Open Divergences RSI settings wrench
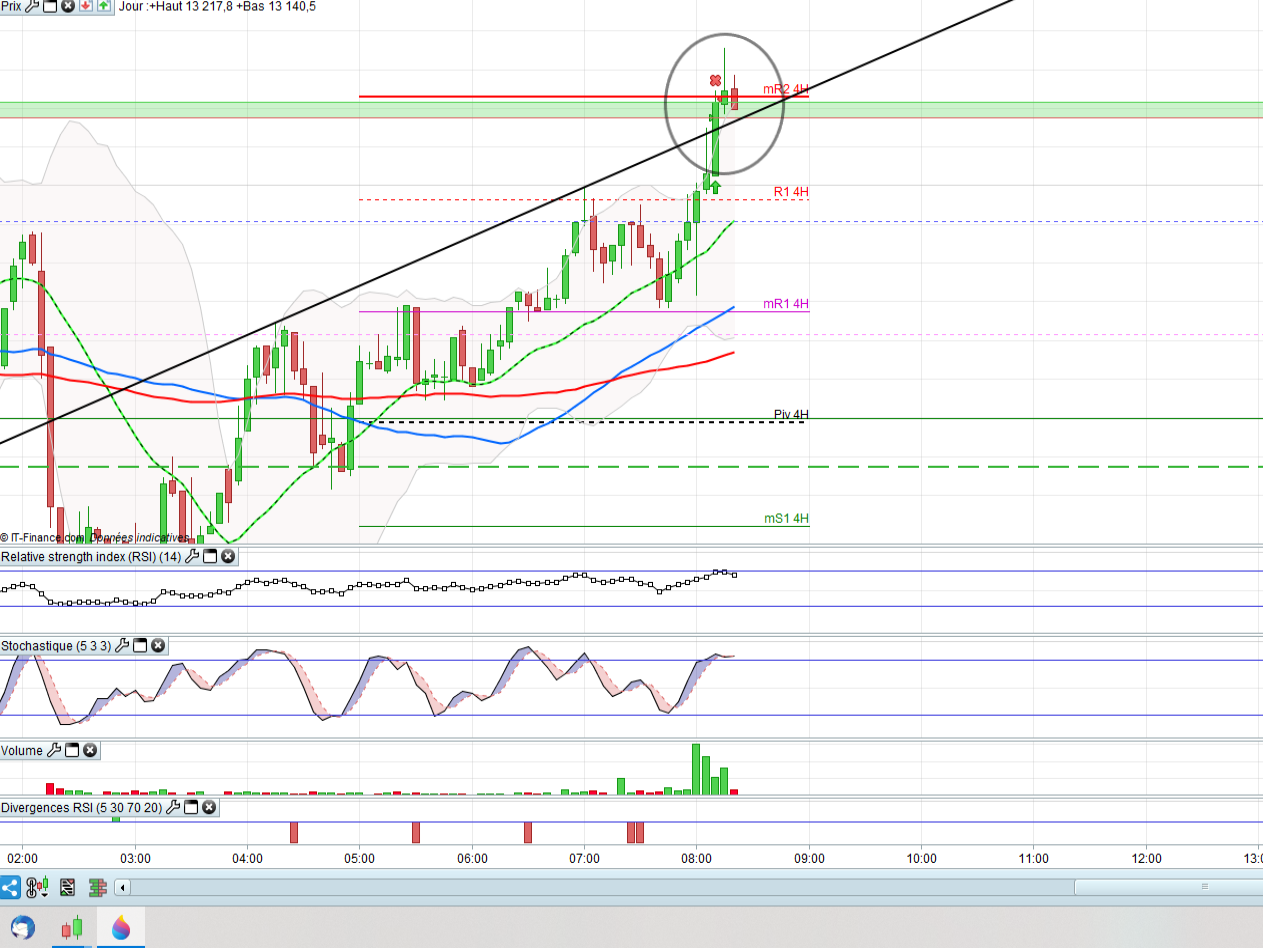 (x=174, y=807)
